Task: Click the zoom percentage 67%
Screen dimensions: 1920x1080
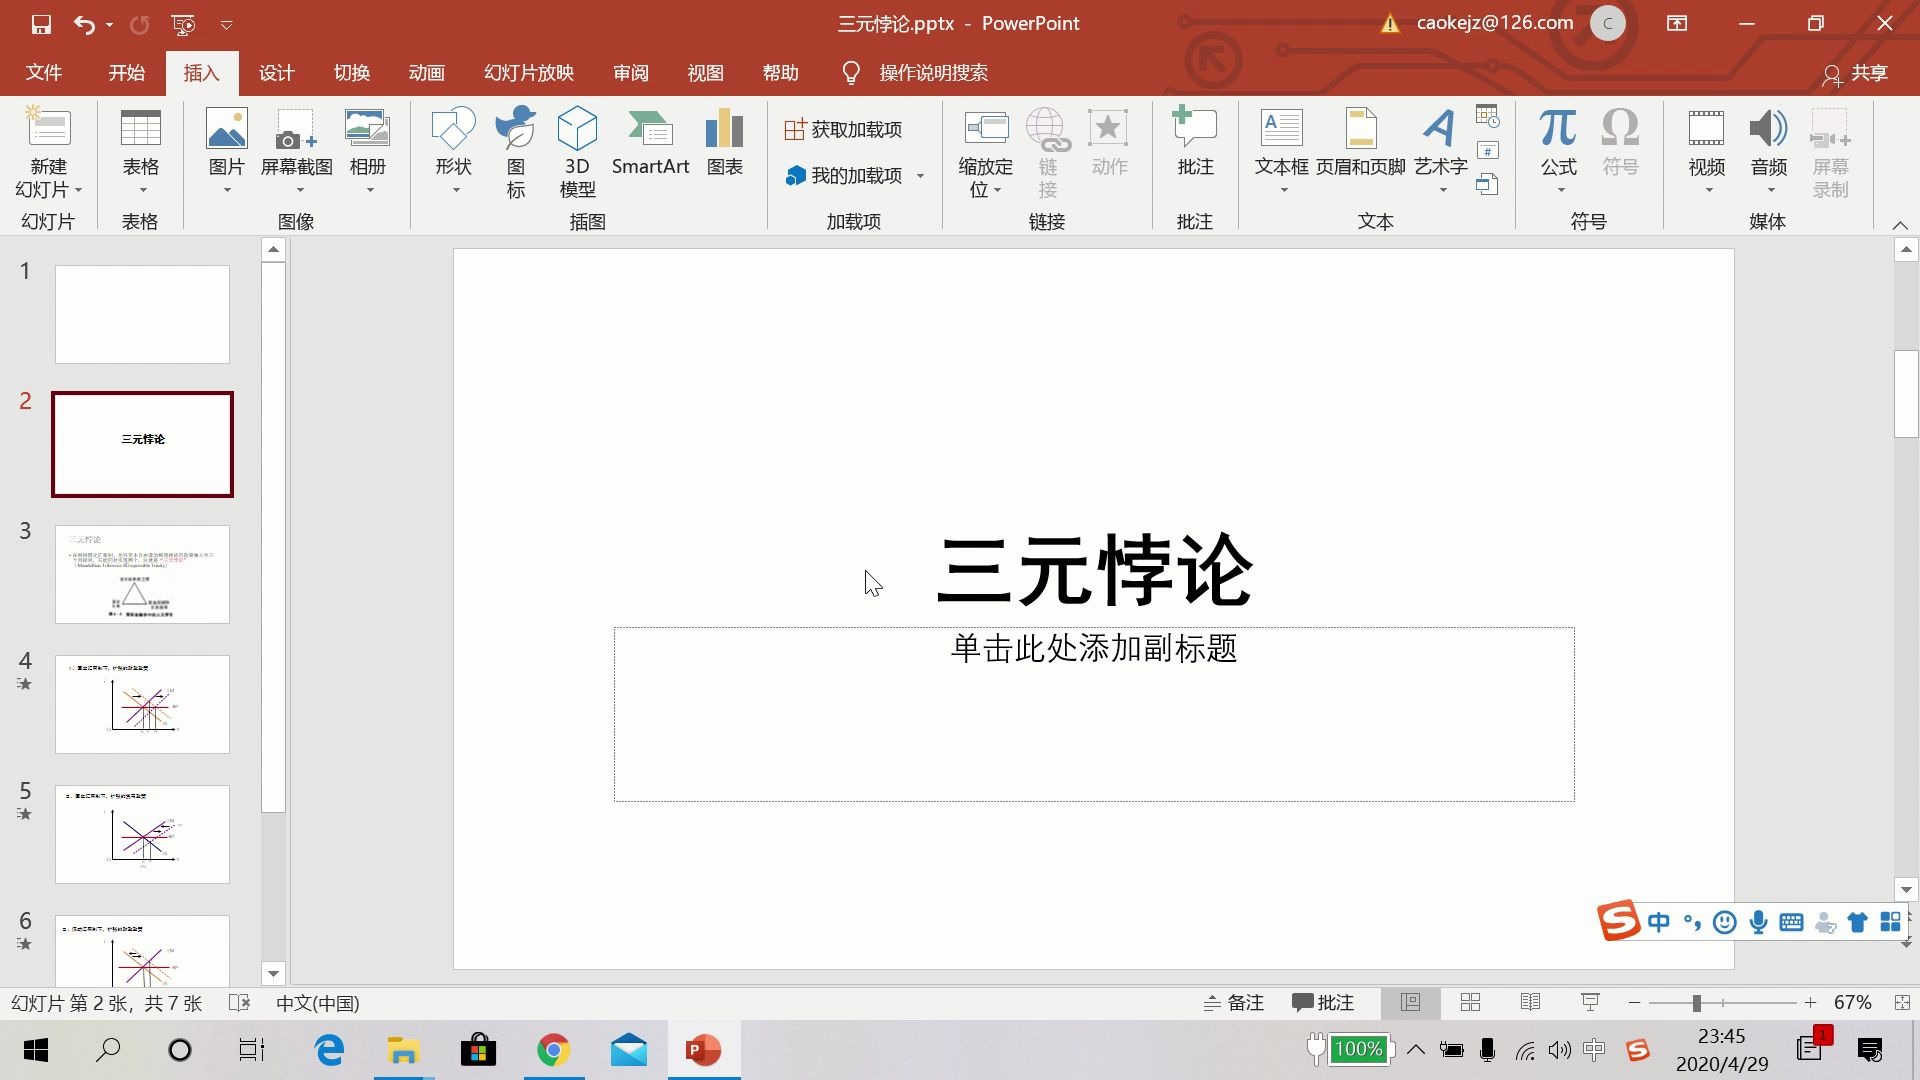Action: [x=1852, y=1002]
